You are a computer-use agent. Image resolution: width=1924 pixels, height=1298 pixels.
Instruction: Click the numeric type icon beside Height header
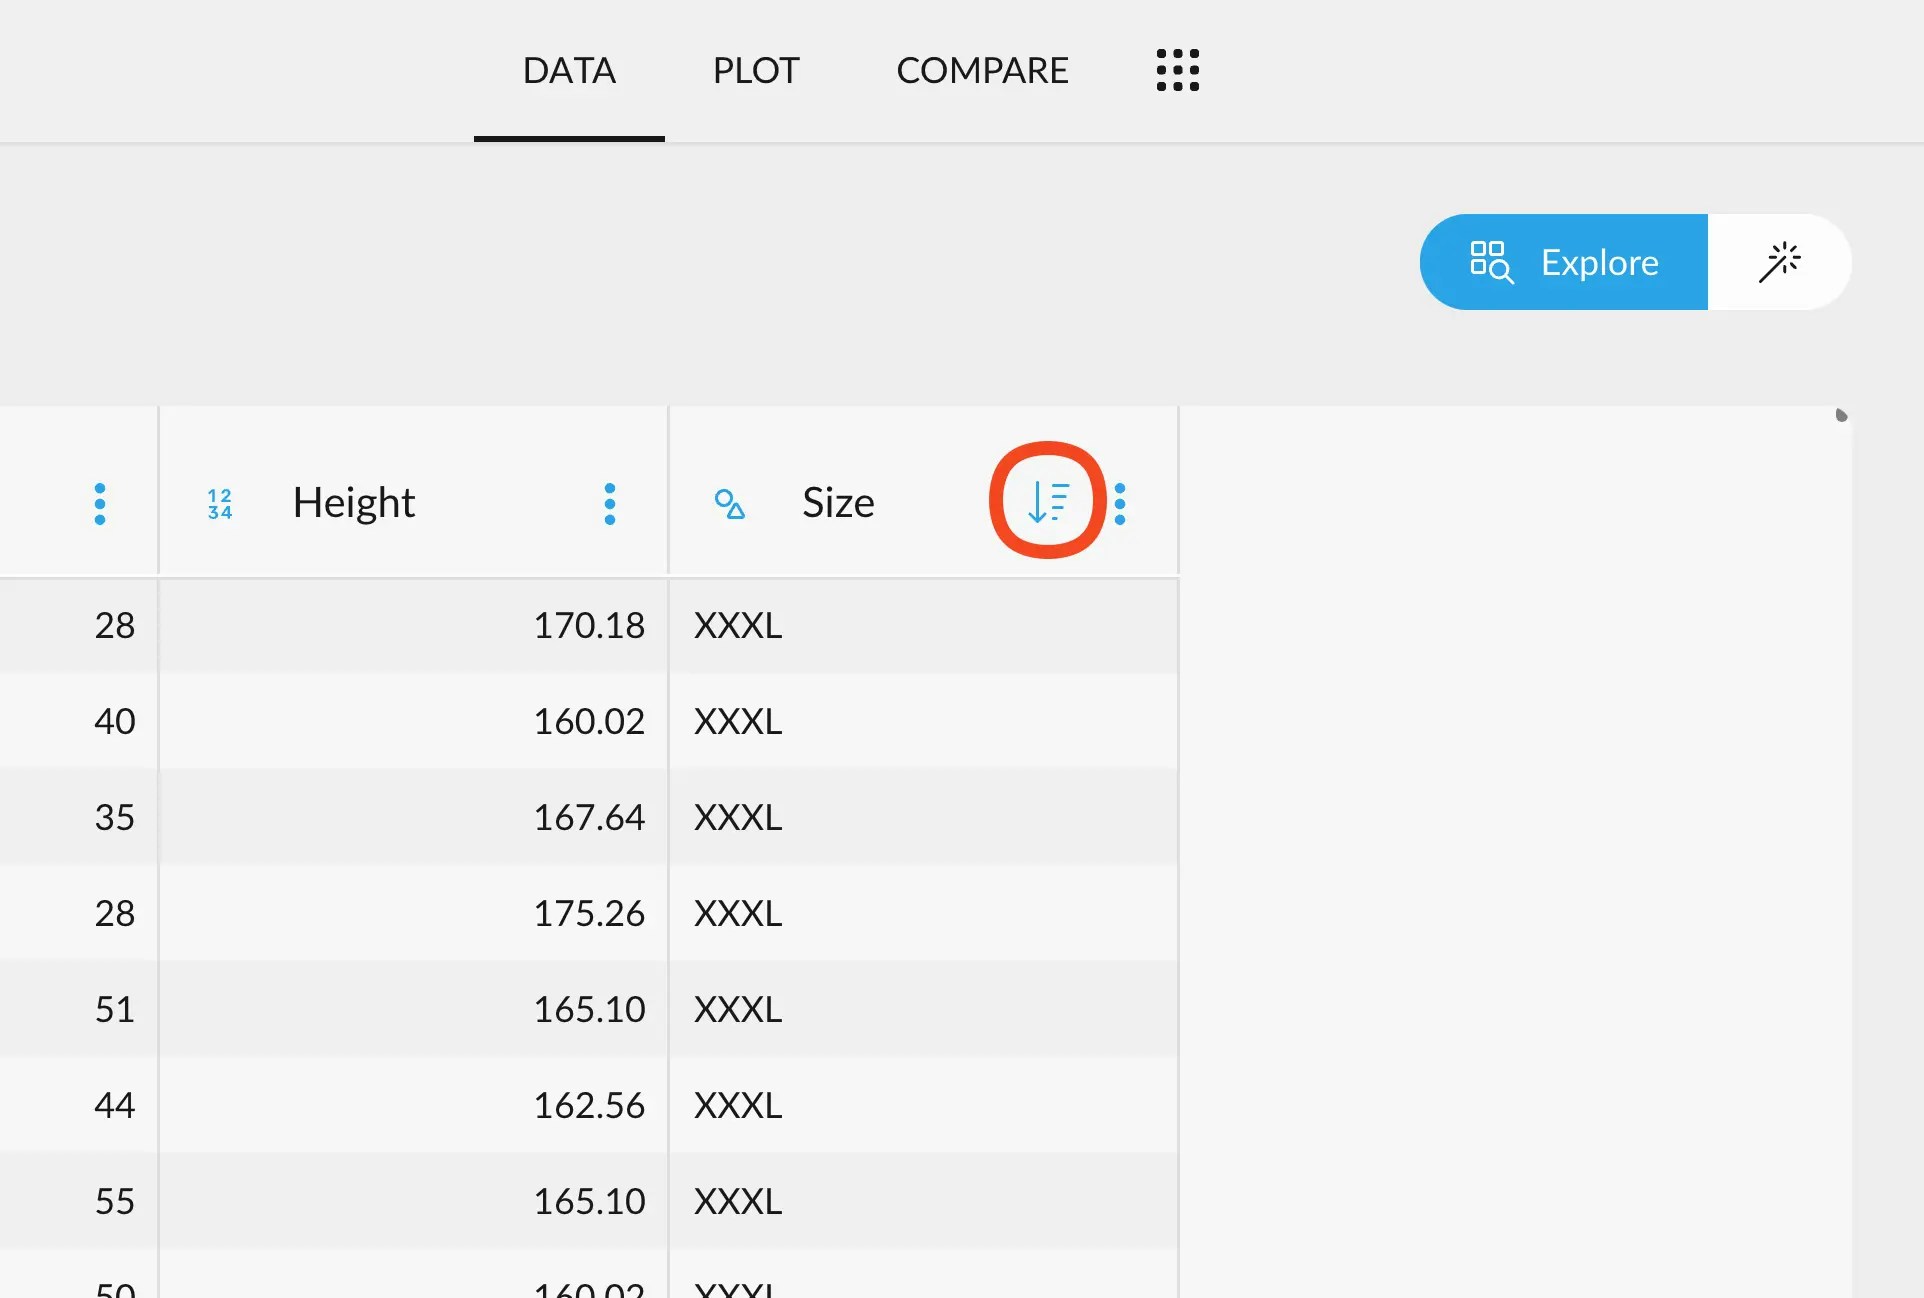tap(218, 503)
